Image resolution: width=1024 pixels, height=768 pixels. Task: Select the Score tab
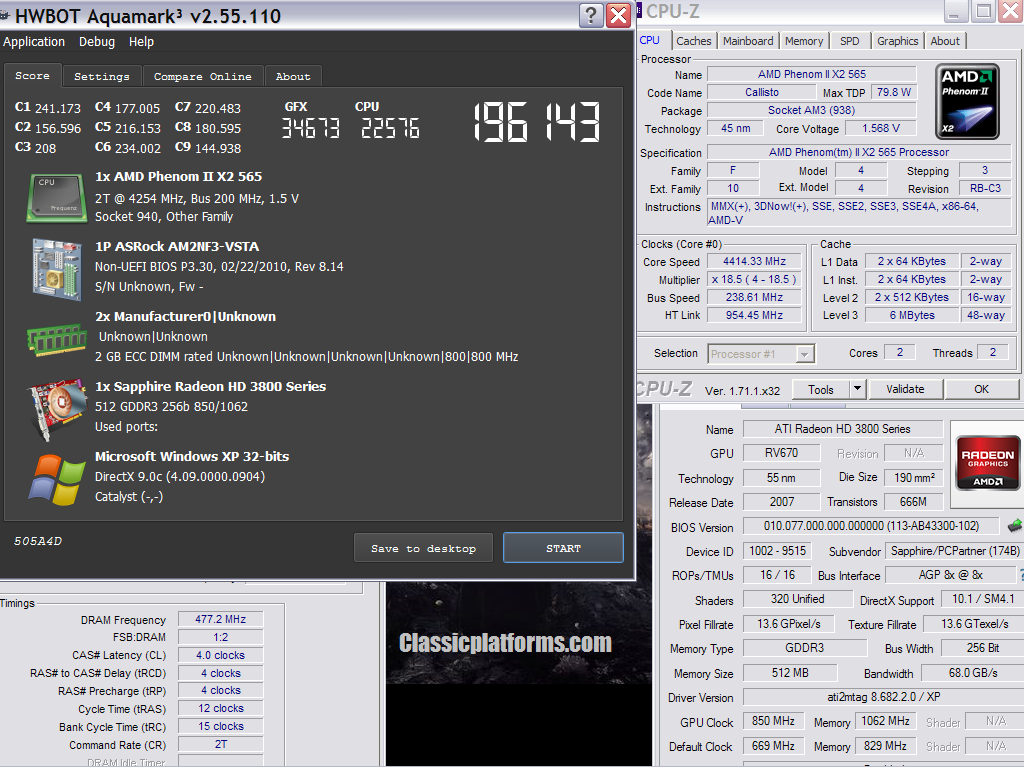click(33, 76)
